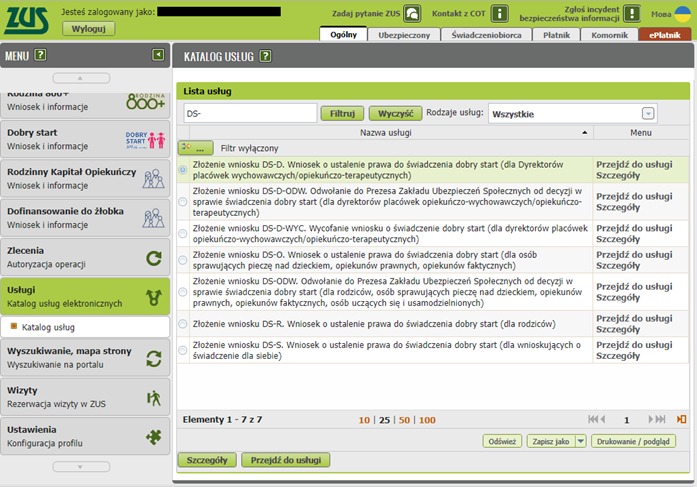The height and width of the screenshot is (487, 697).
Task: Click the Drukowanie / podgląd button
Action: pos(633,441)
